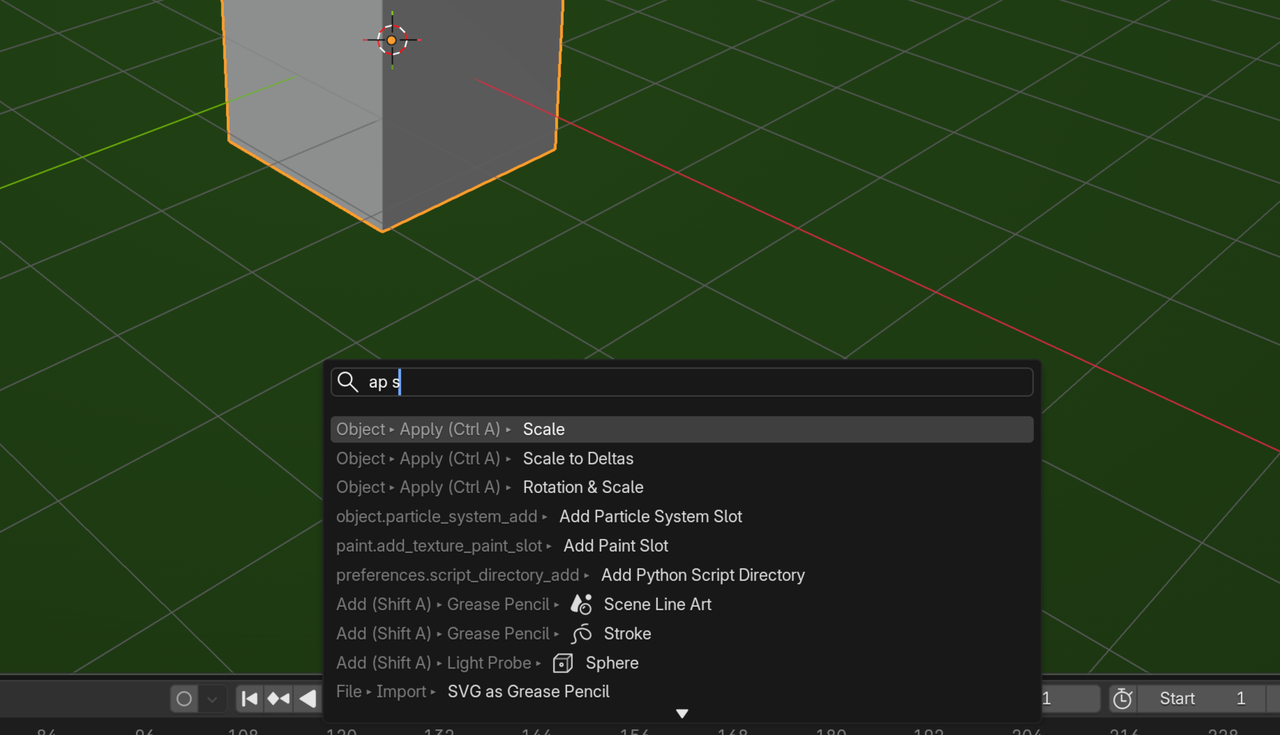Click the Start frame field
The image size is (1280, 735).
click(1202, 699)
